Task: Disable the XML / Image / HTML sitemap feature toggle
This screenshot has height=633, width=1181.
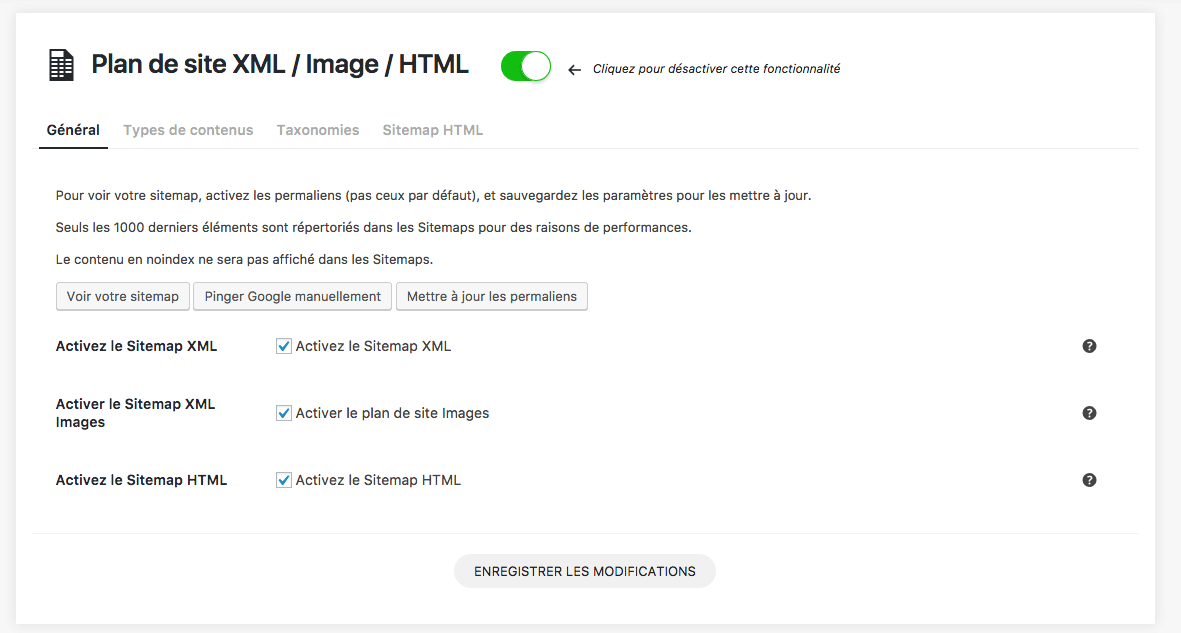Action: pos(526,66)
